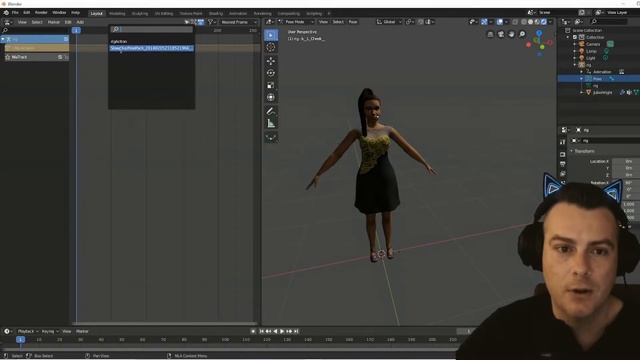Viewport: 640px width, 360px height.
Task: Select the Transform tool
Action: click(x=271, y=98)
